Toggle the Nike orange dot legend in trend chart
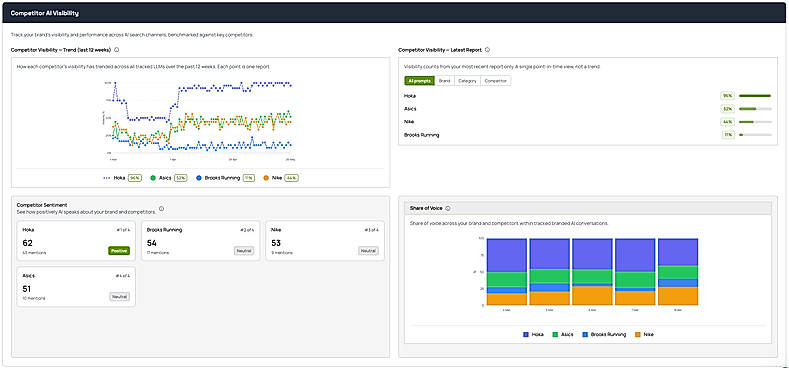The height and width of the screenshot is (368, 789). coord(266,178)
